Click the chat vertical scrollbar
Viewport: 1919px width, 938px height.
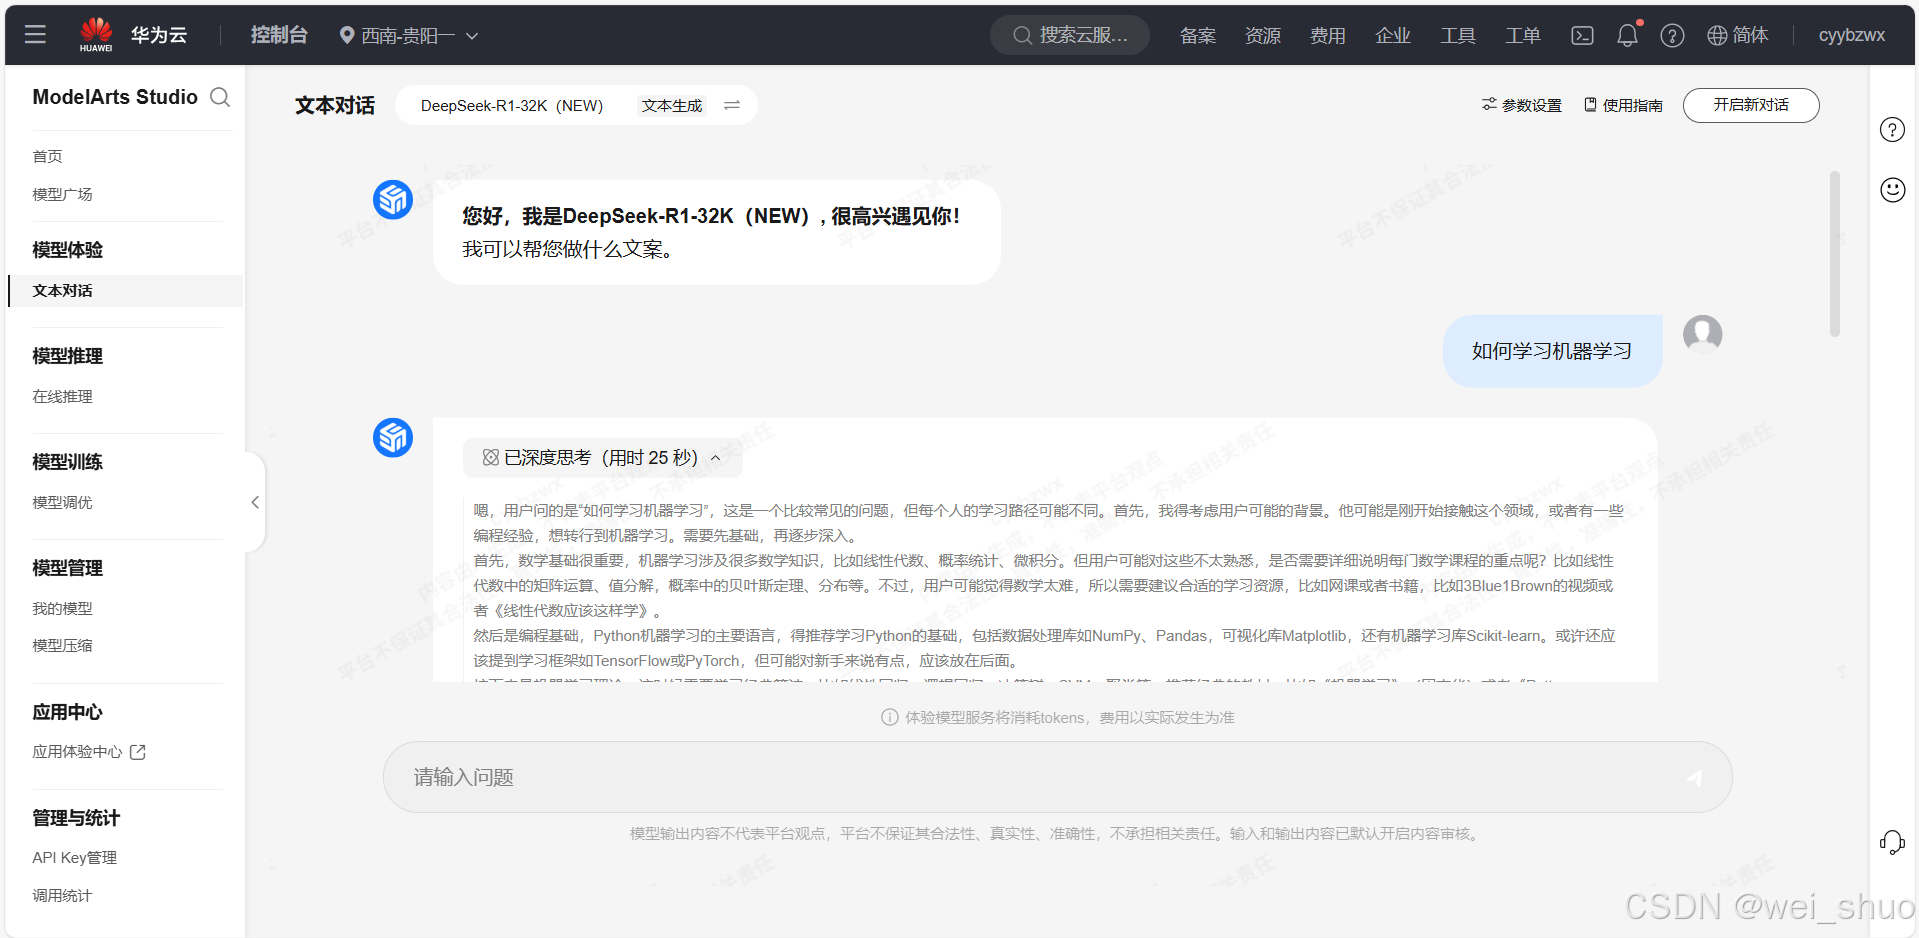tap(1834, 254)
